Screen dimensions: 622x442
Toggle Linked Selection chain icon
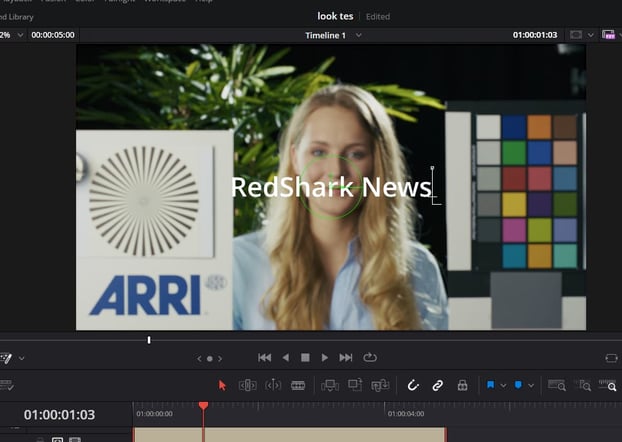pyautogui.click(x=438, y=385)
